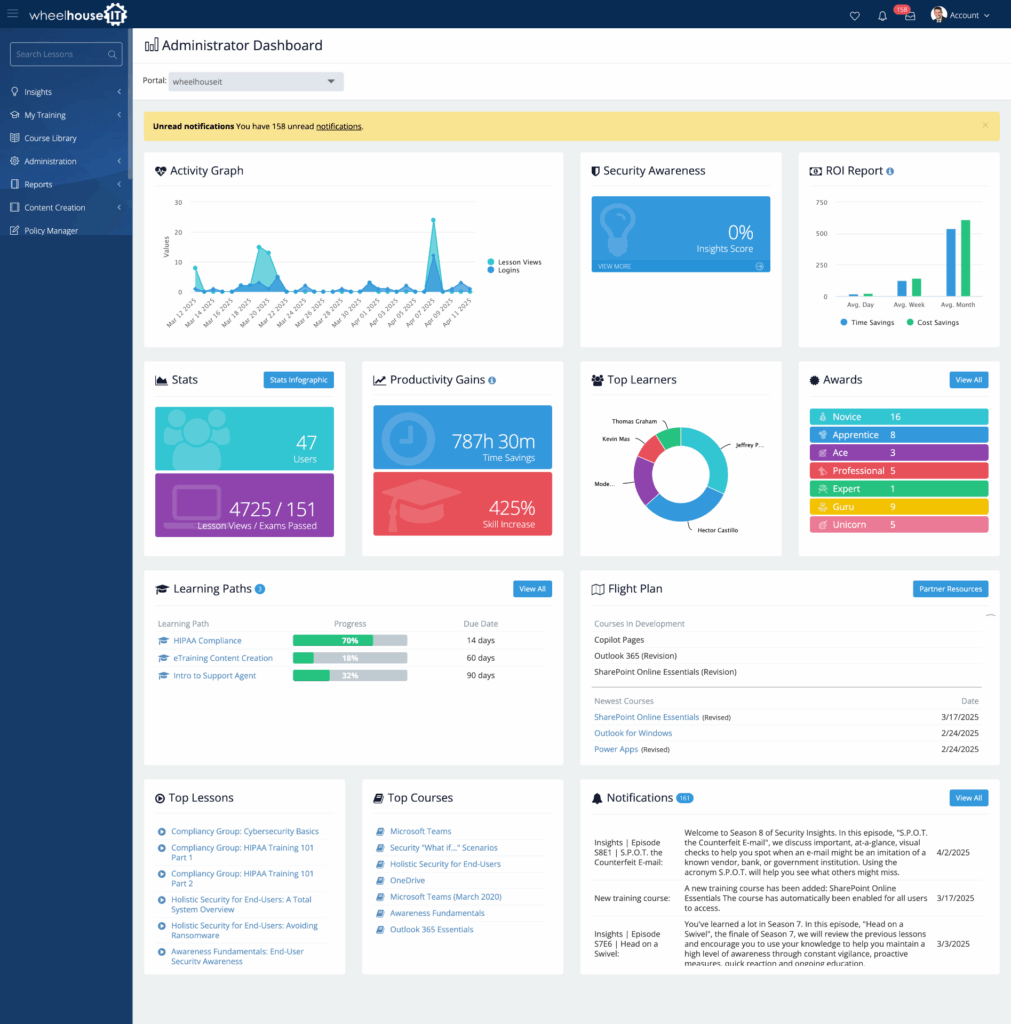The width and height of the screenshot is (1011, 1024).
Task: Click the Learning Paths info badge
Action: pyautogui.click(x=260, y=589)
